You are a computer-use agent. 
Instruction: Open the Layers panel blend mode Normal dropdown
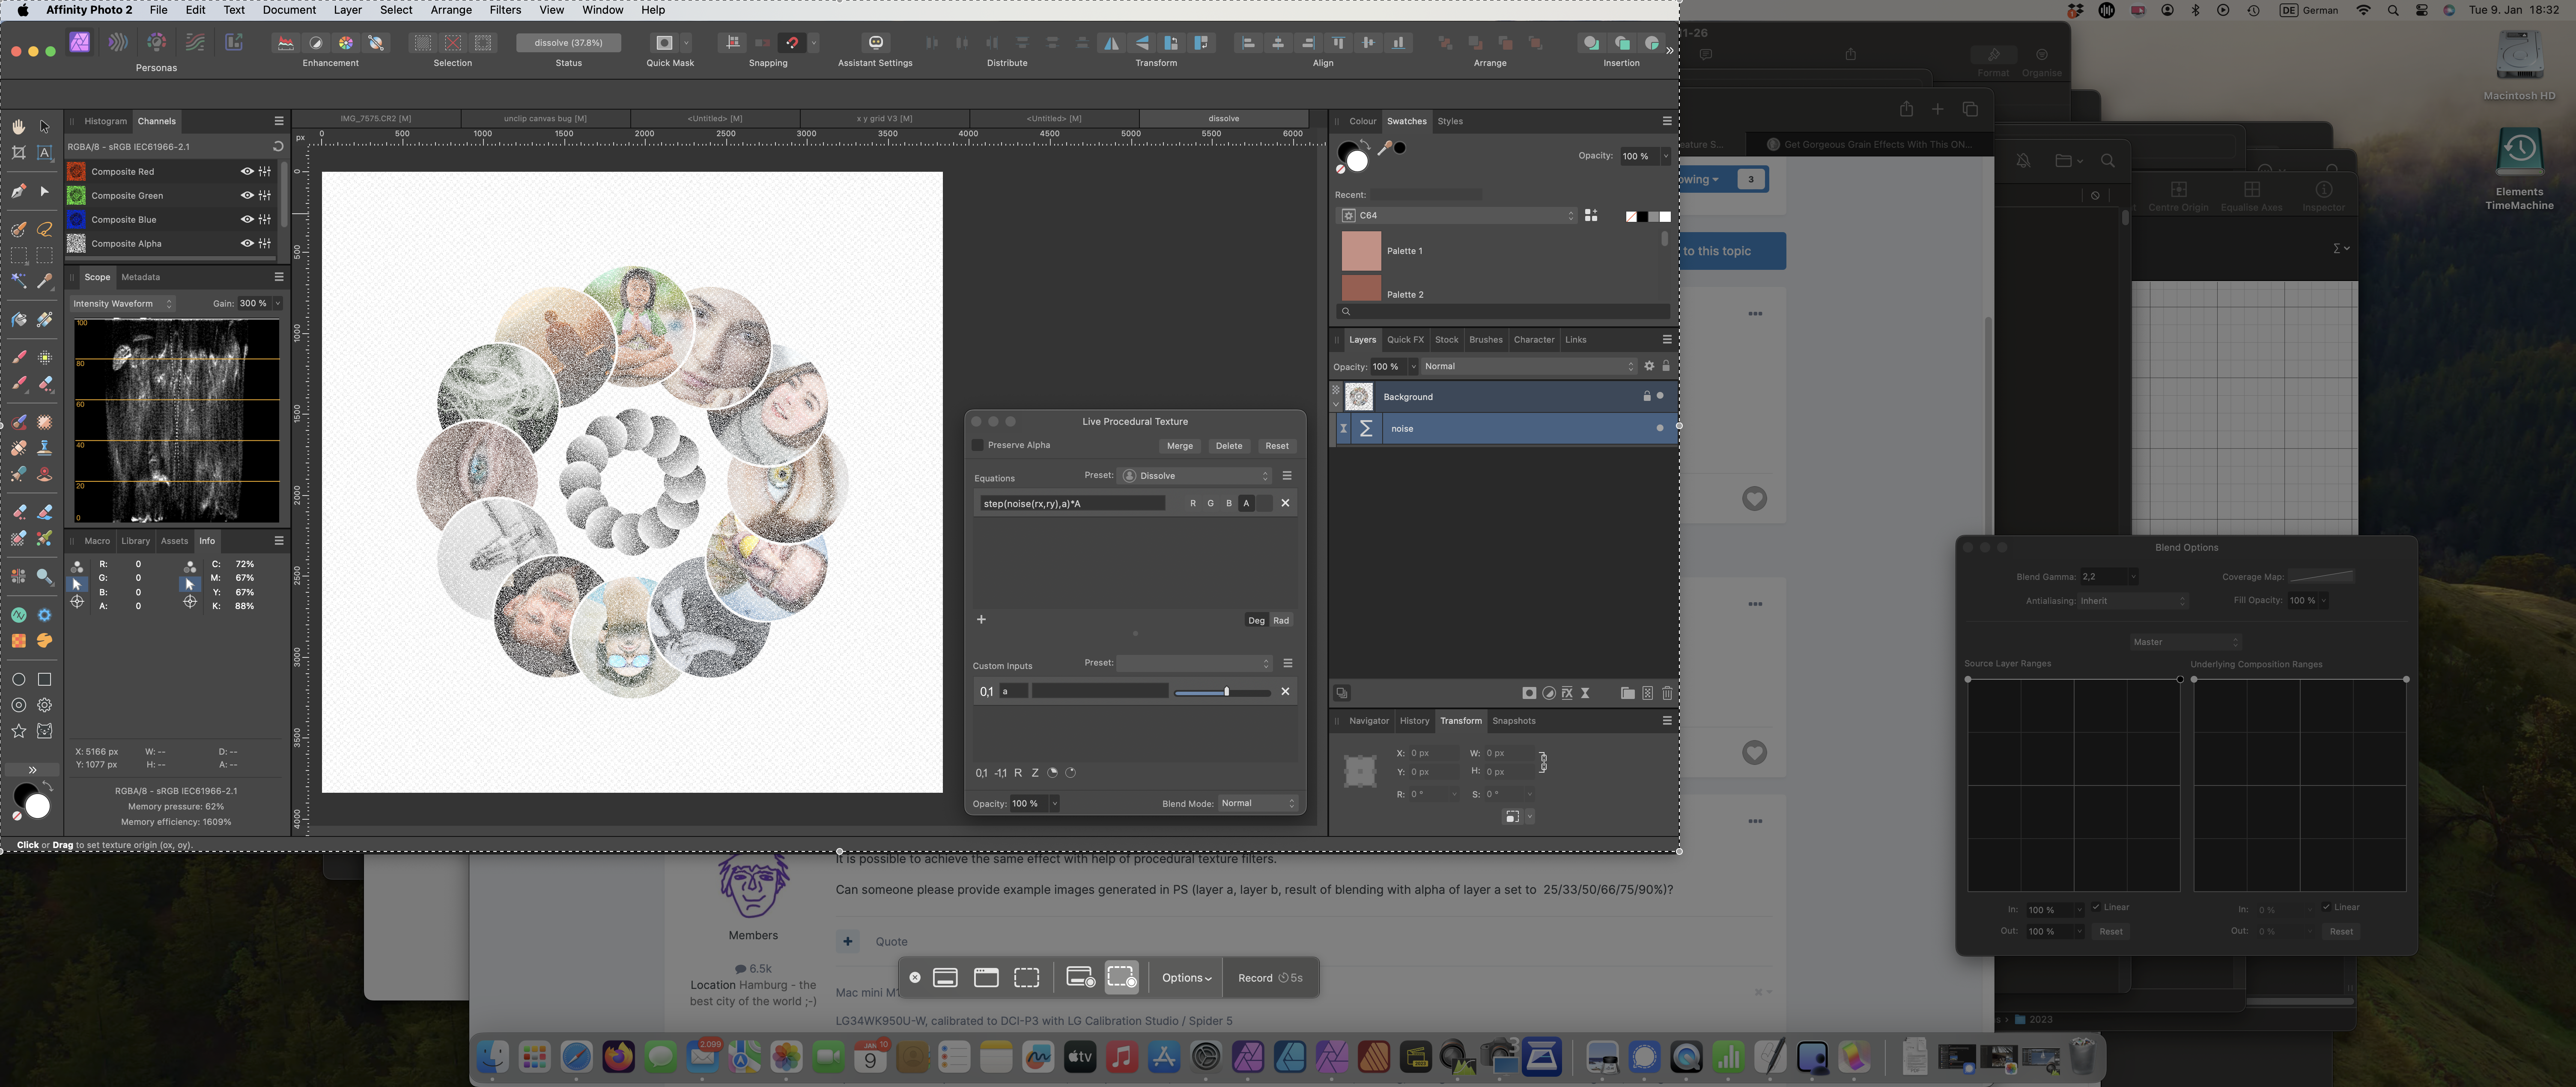[1529, 367]
